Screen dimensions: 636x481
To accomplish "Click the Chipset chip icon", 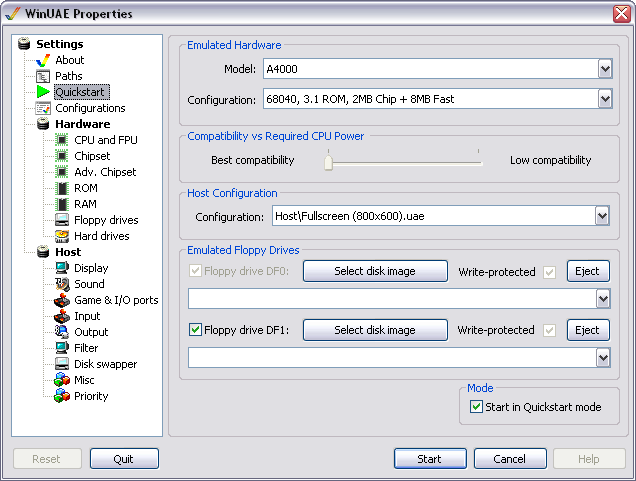I will click(62, 156).
